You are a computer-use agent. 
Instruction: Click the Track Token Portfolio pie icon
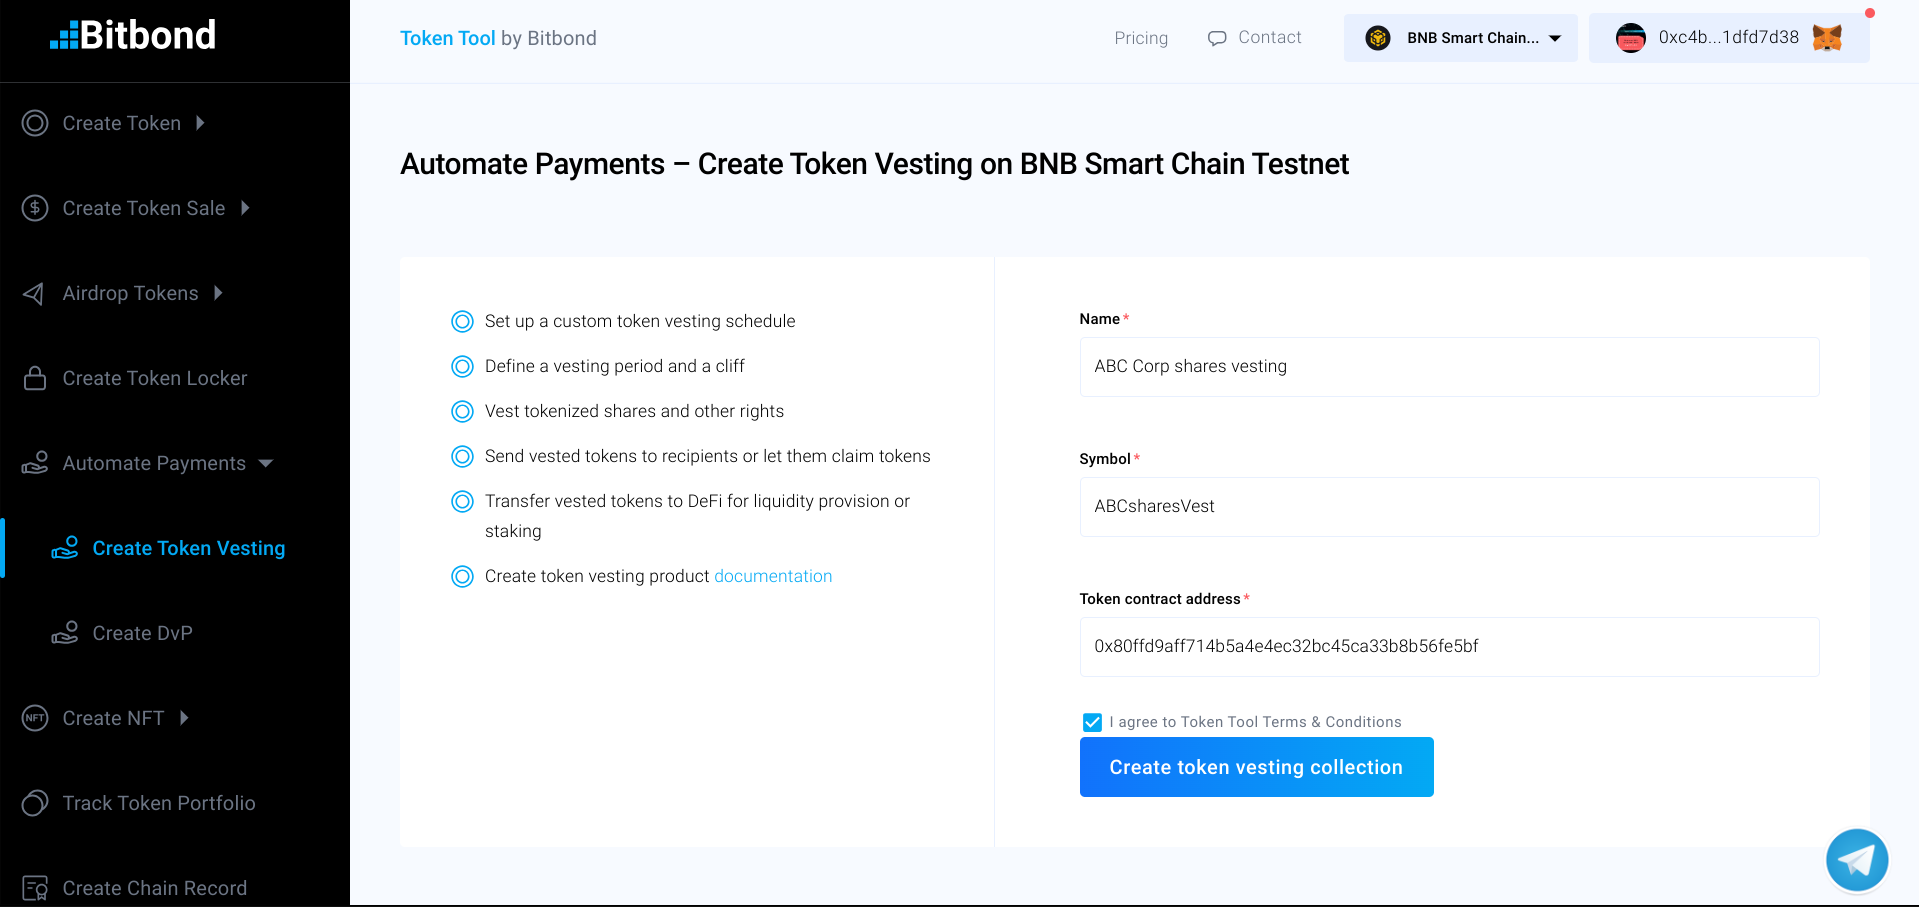[x=35, y=803]
